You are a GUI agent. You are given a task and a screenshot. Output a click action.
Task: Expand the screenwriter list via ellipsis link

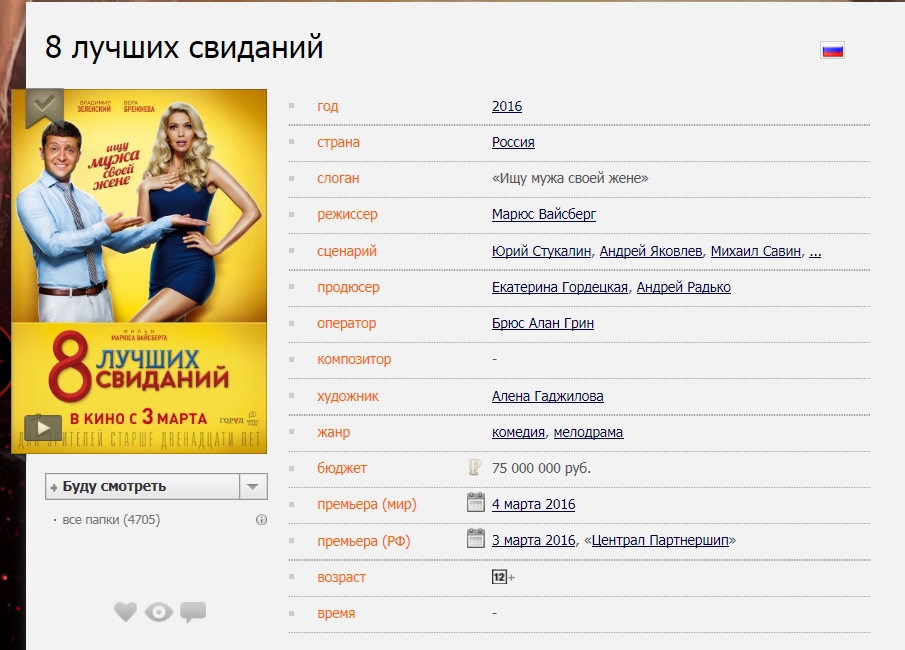tap(815, 251)
